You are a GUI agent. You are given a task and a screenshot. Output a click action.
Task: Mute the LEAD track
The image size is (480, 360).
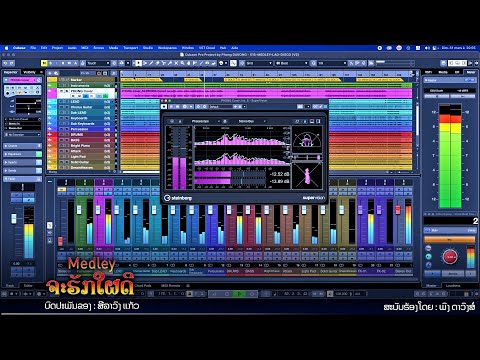pos(61,102)
